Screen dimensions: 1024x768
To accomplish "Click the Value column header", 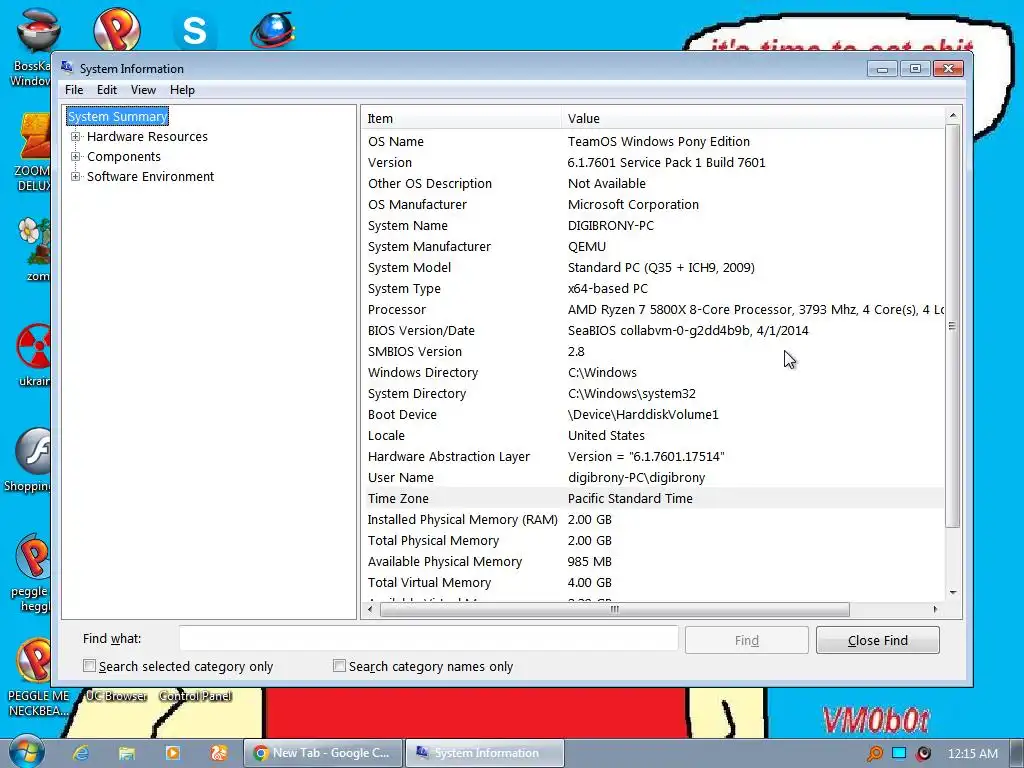I will [753, 118].
